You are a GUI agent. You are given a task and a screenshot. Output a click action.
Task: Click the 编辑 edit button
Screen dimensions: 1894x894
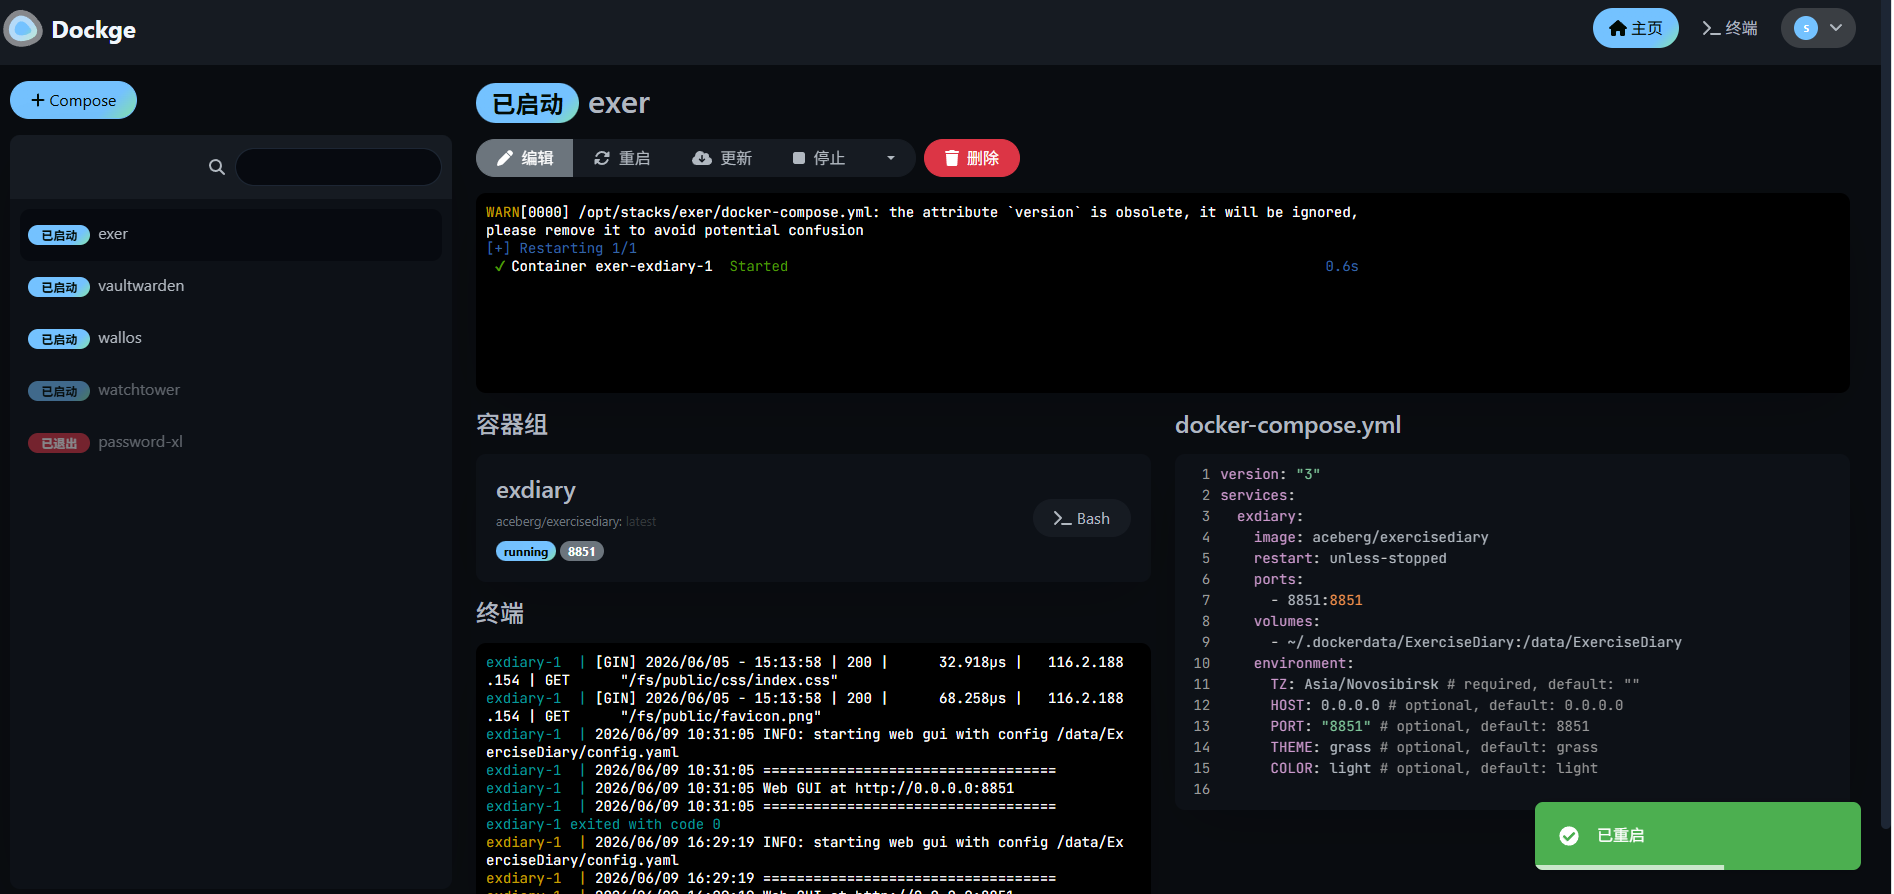524,158
